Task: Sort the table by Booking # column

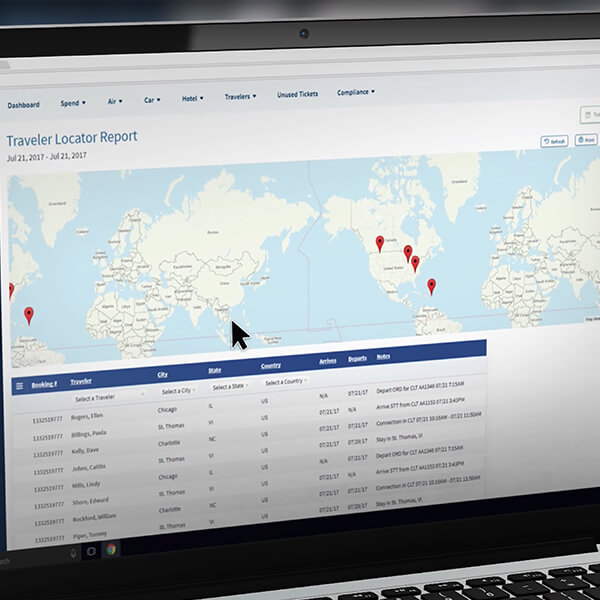Action: click(44, 384)
